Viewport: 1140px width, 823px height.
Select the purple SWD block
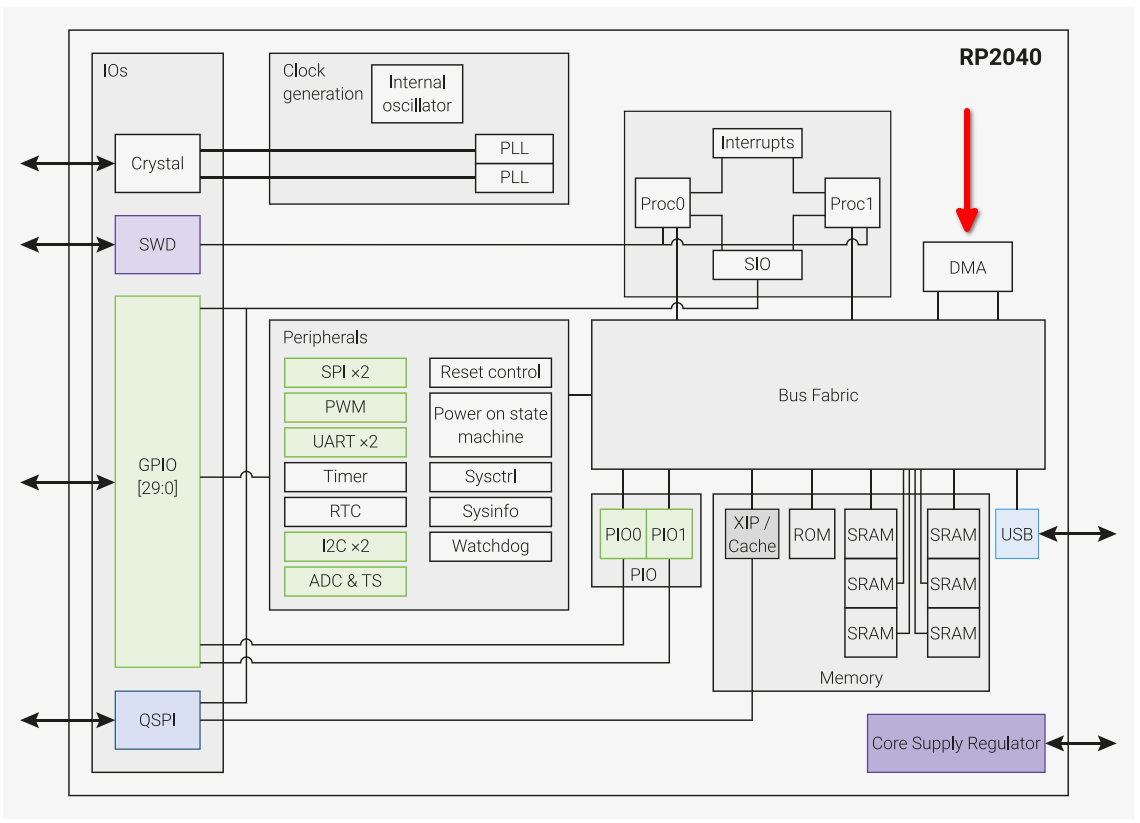click(157, 245)
